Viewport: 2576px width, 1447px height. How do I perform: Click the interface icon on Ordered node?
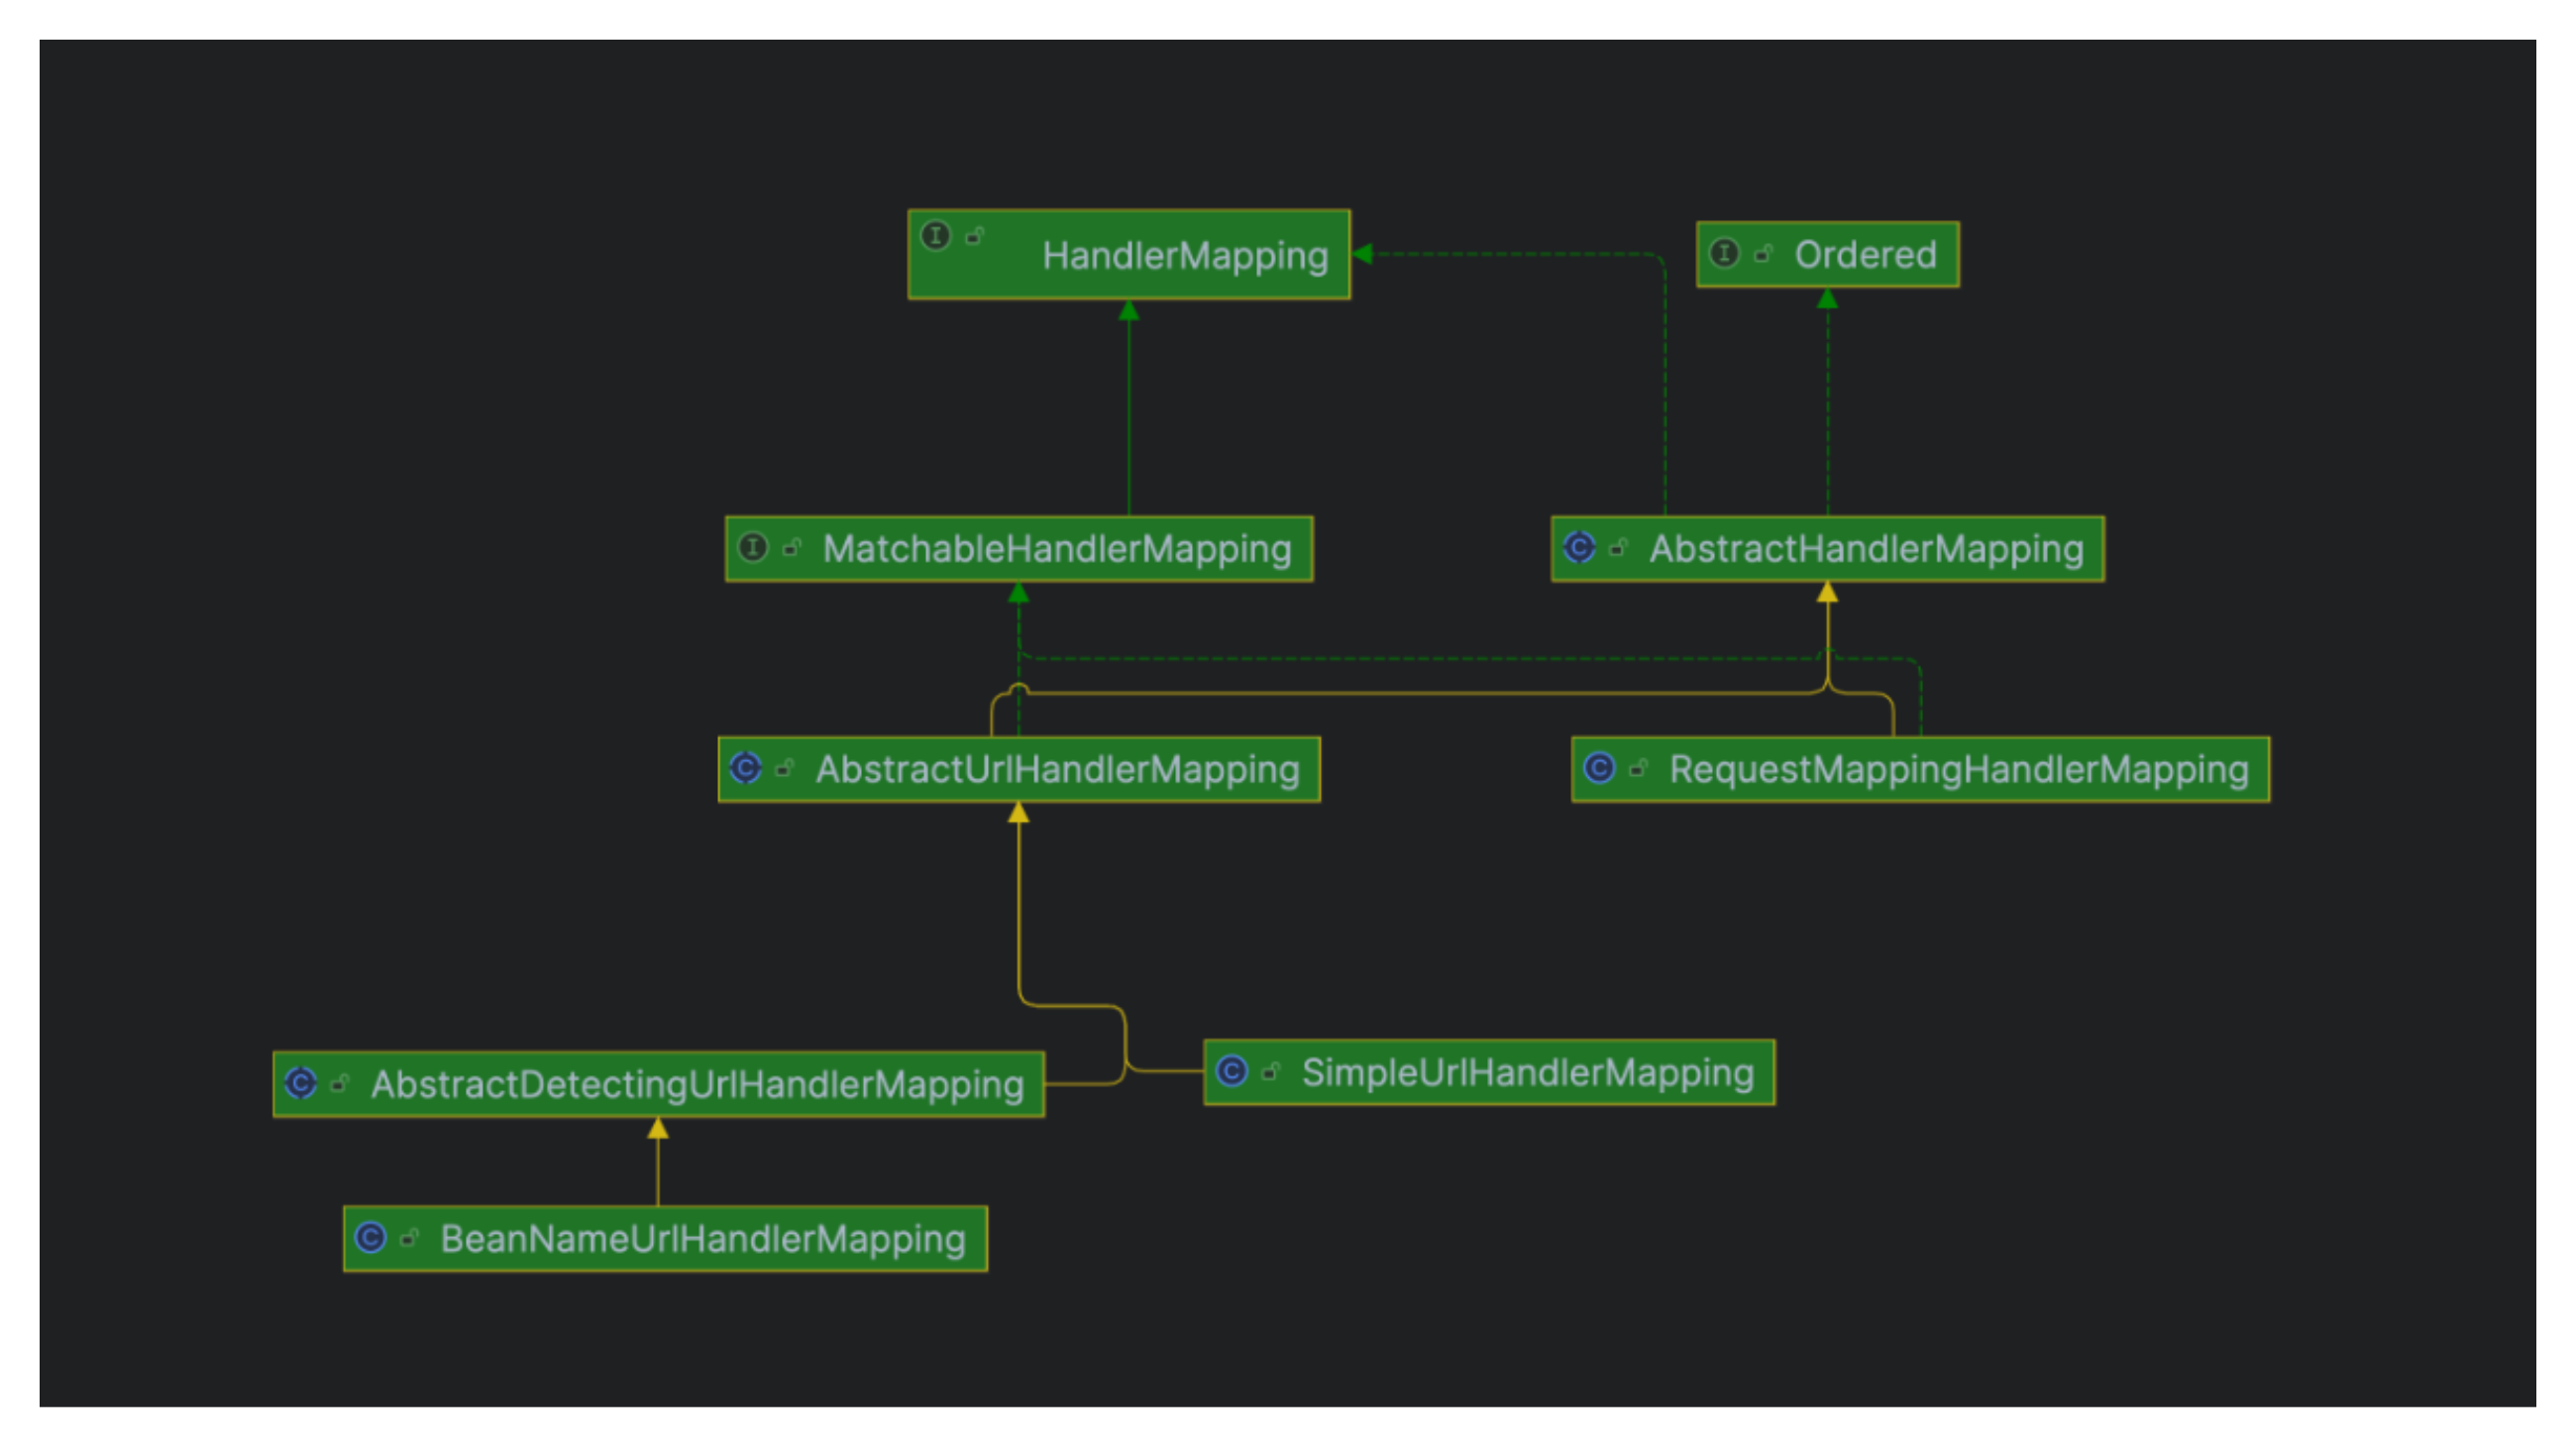click(x=1724, y=253)
